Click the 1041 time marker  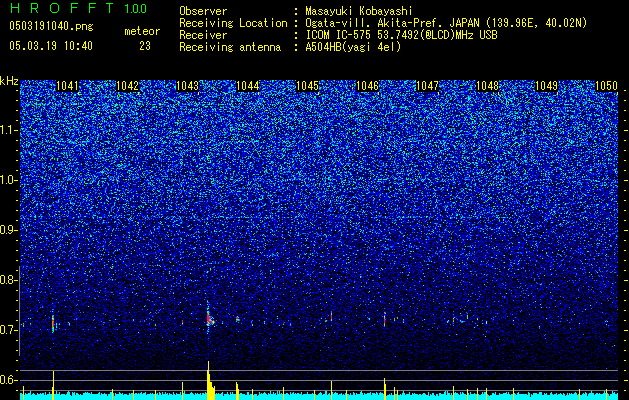point(68,86)
